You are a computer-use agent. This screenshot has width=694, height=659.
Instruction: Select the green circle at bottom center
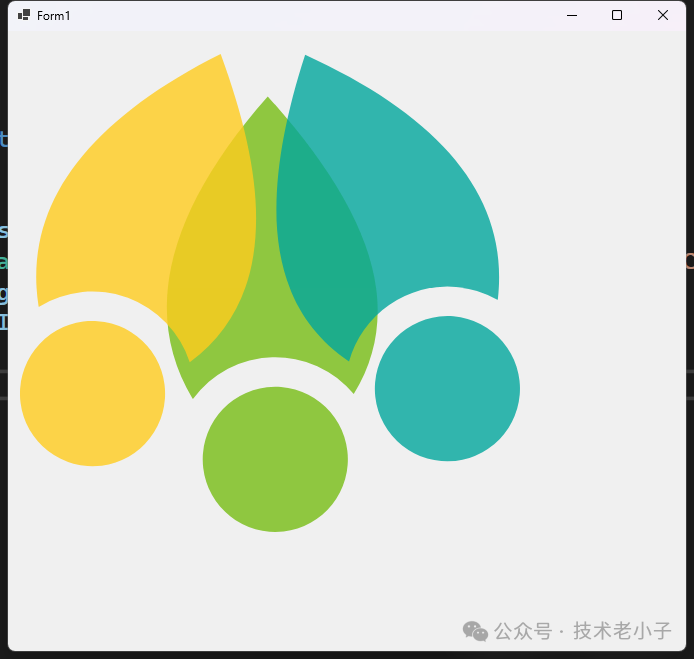tap(275, 459)
